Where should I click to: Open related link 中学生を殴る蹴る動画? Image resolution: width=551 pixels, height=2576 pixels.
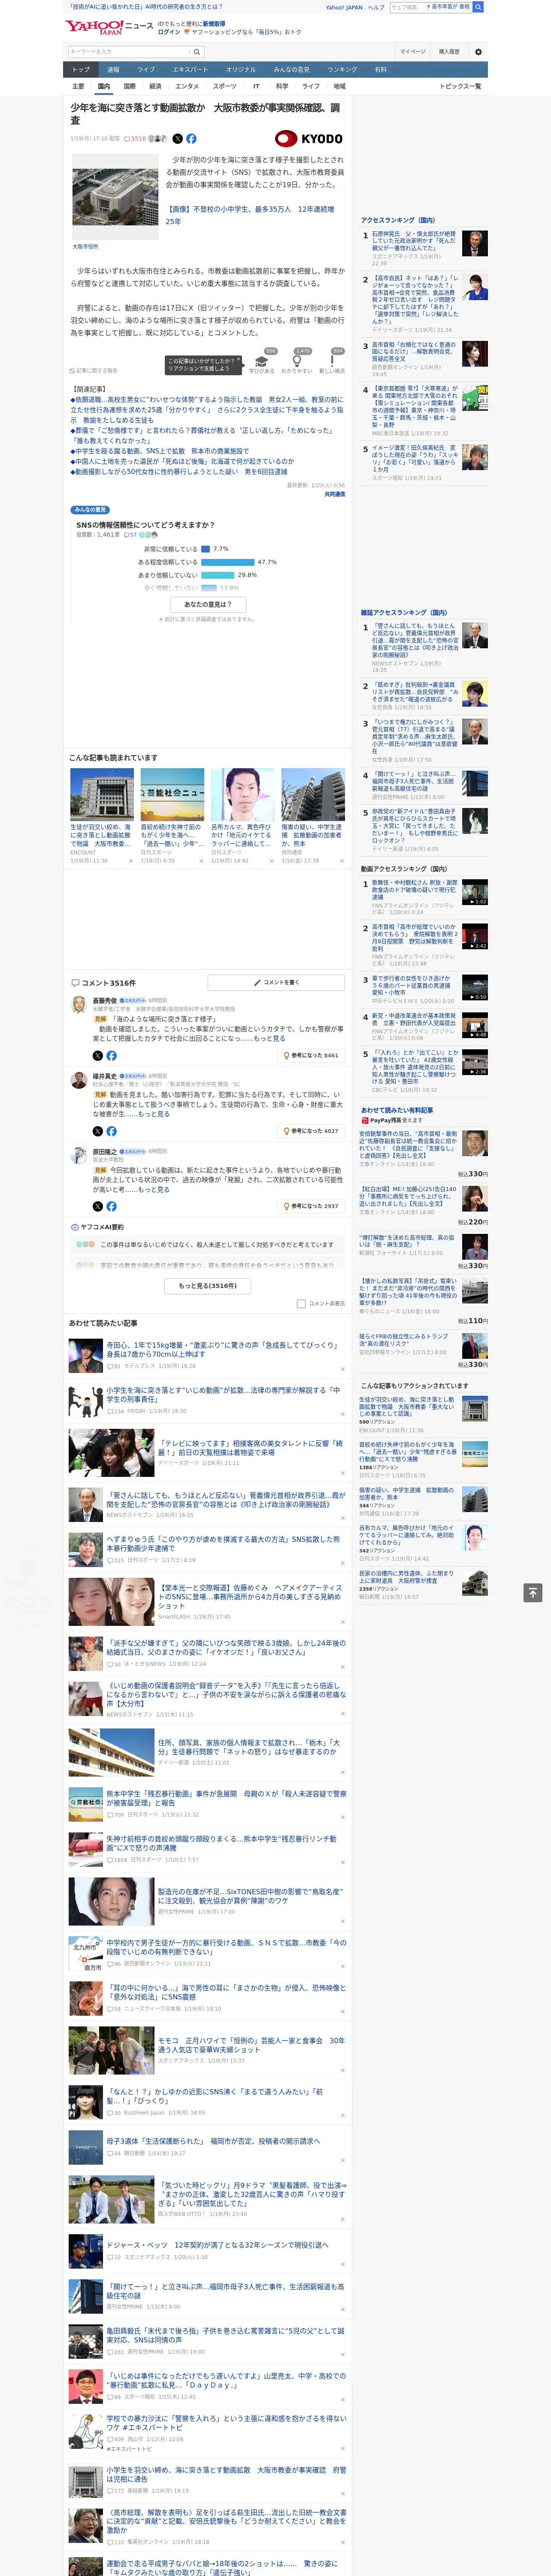tap(161, 451)
